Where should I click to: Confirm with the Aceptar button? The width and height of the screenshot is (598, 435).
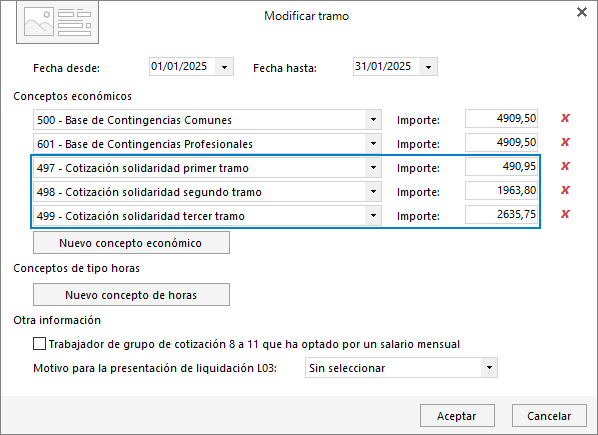pos(457,416)
